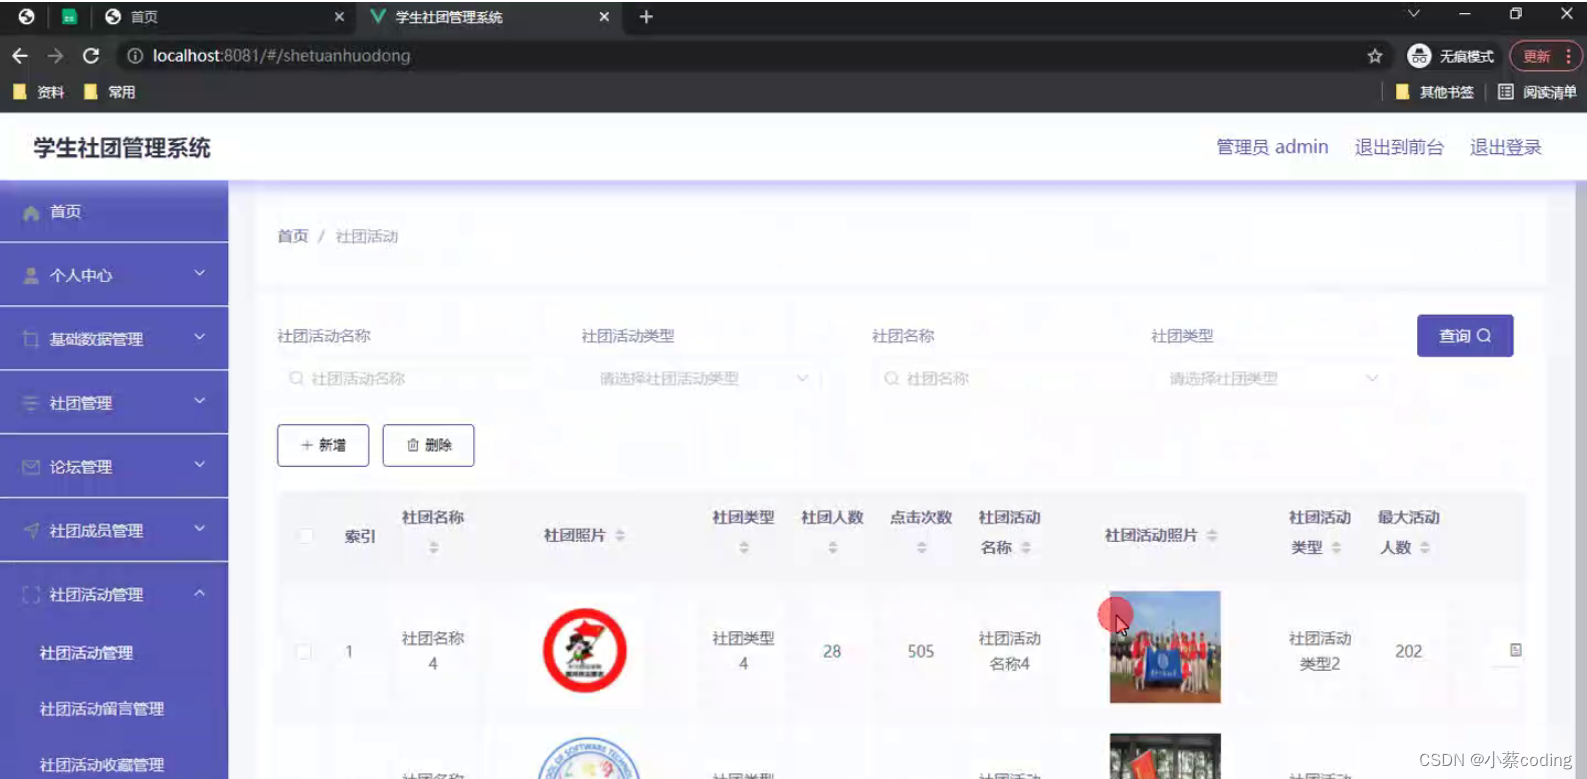1587x779 pixels.
Task: Click the browser forward arrow
Action: [55, 56]
